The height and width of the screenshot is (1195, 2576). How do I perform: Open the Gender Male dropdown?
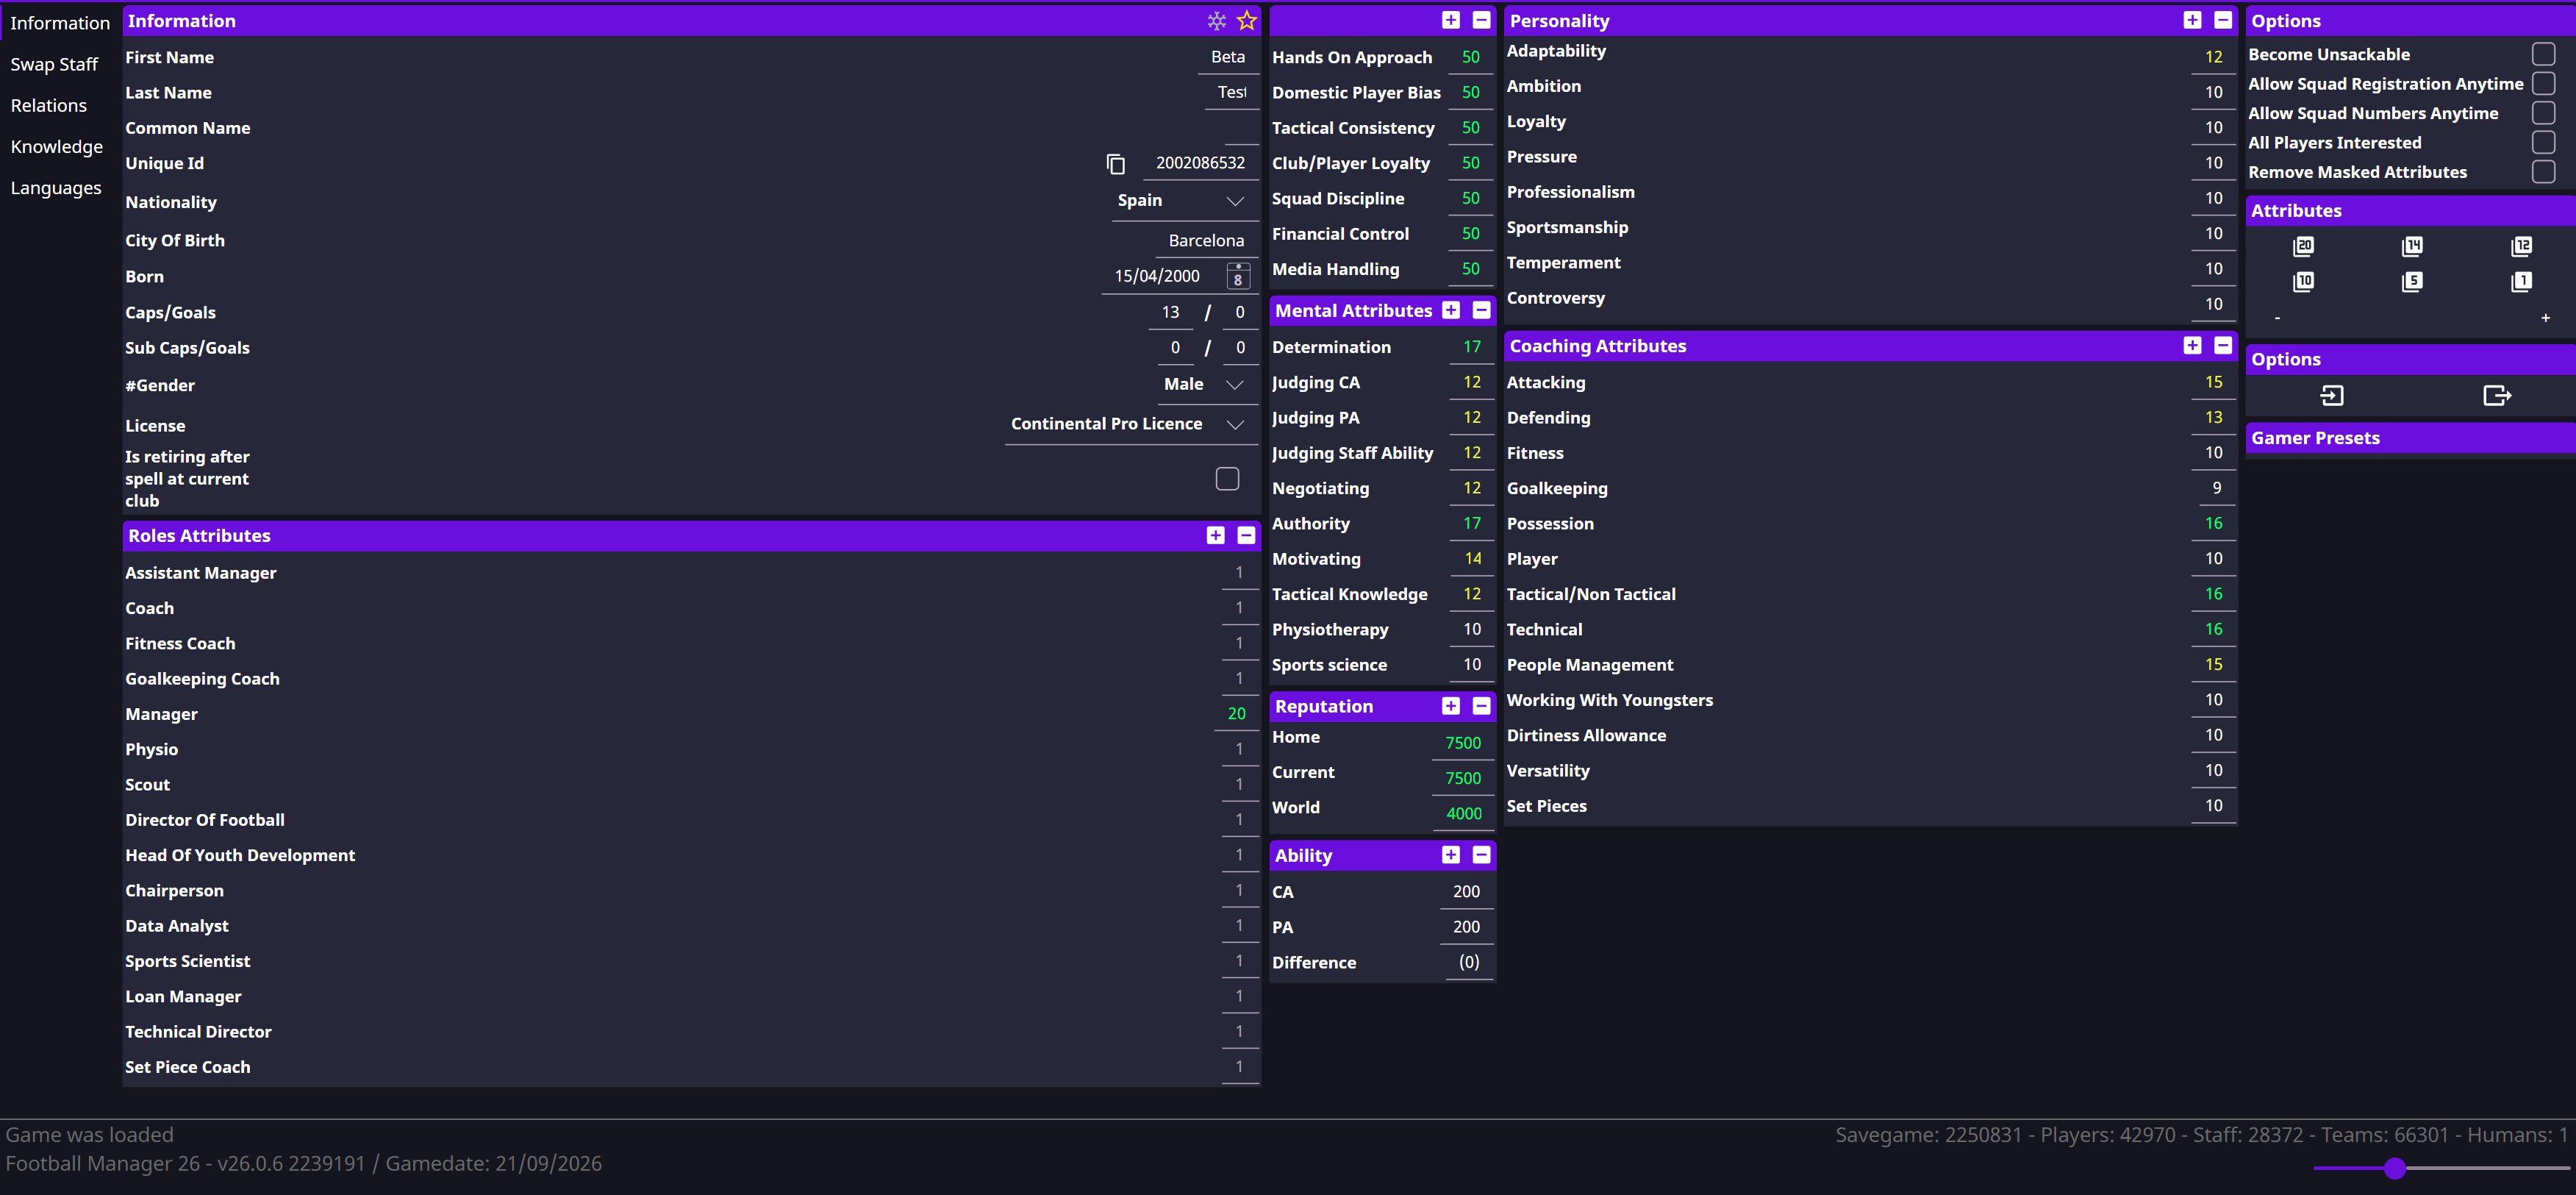(x=1235, y=385)
